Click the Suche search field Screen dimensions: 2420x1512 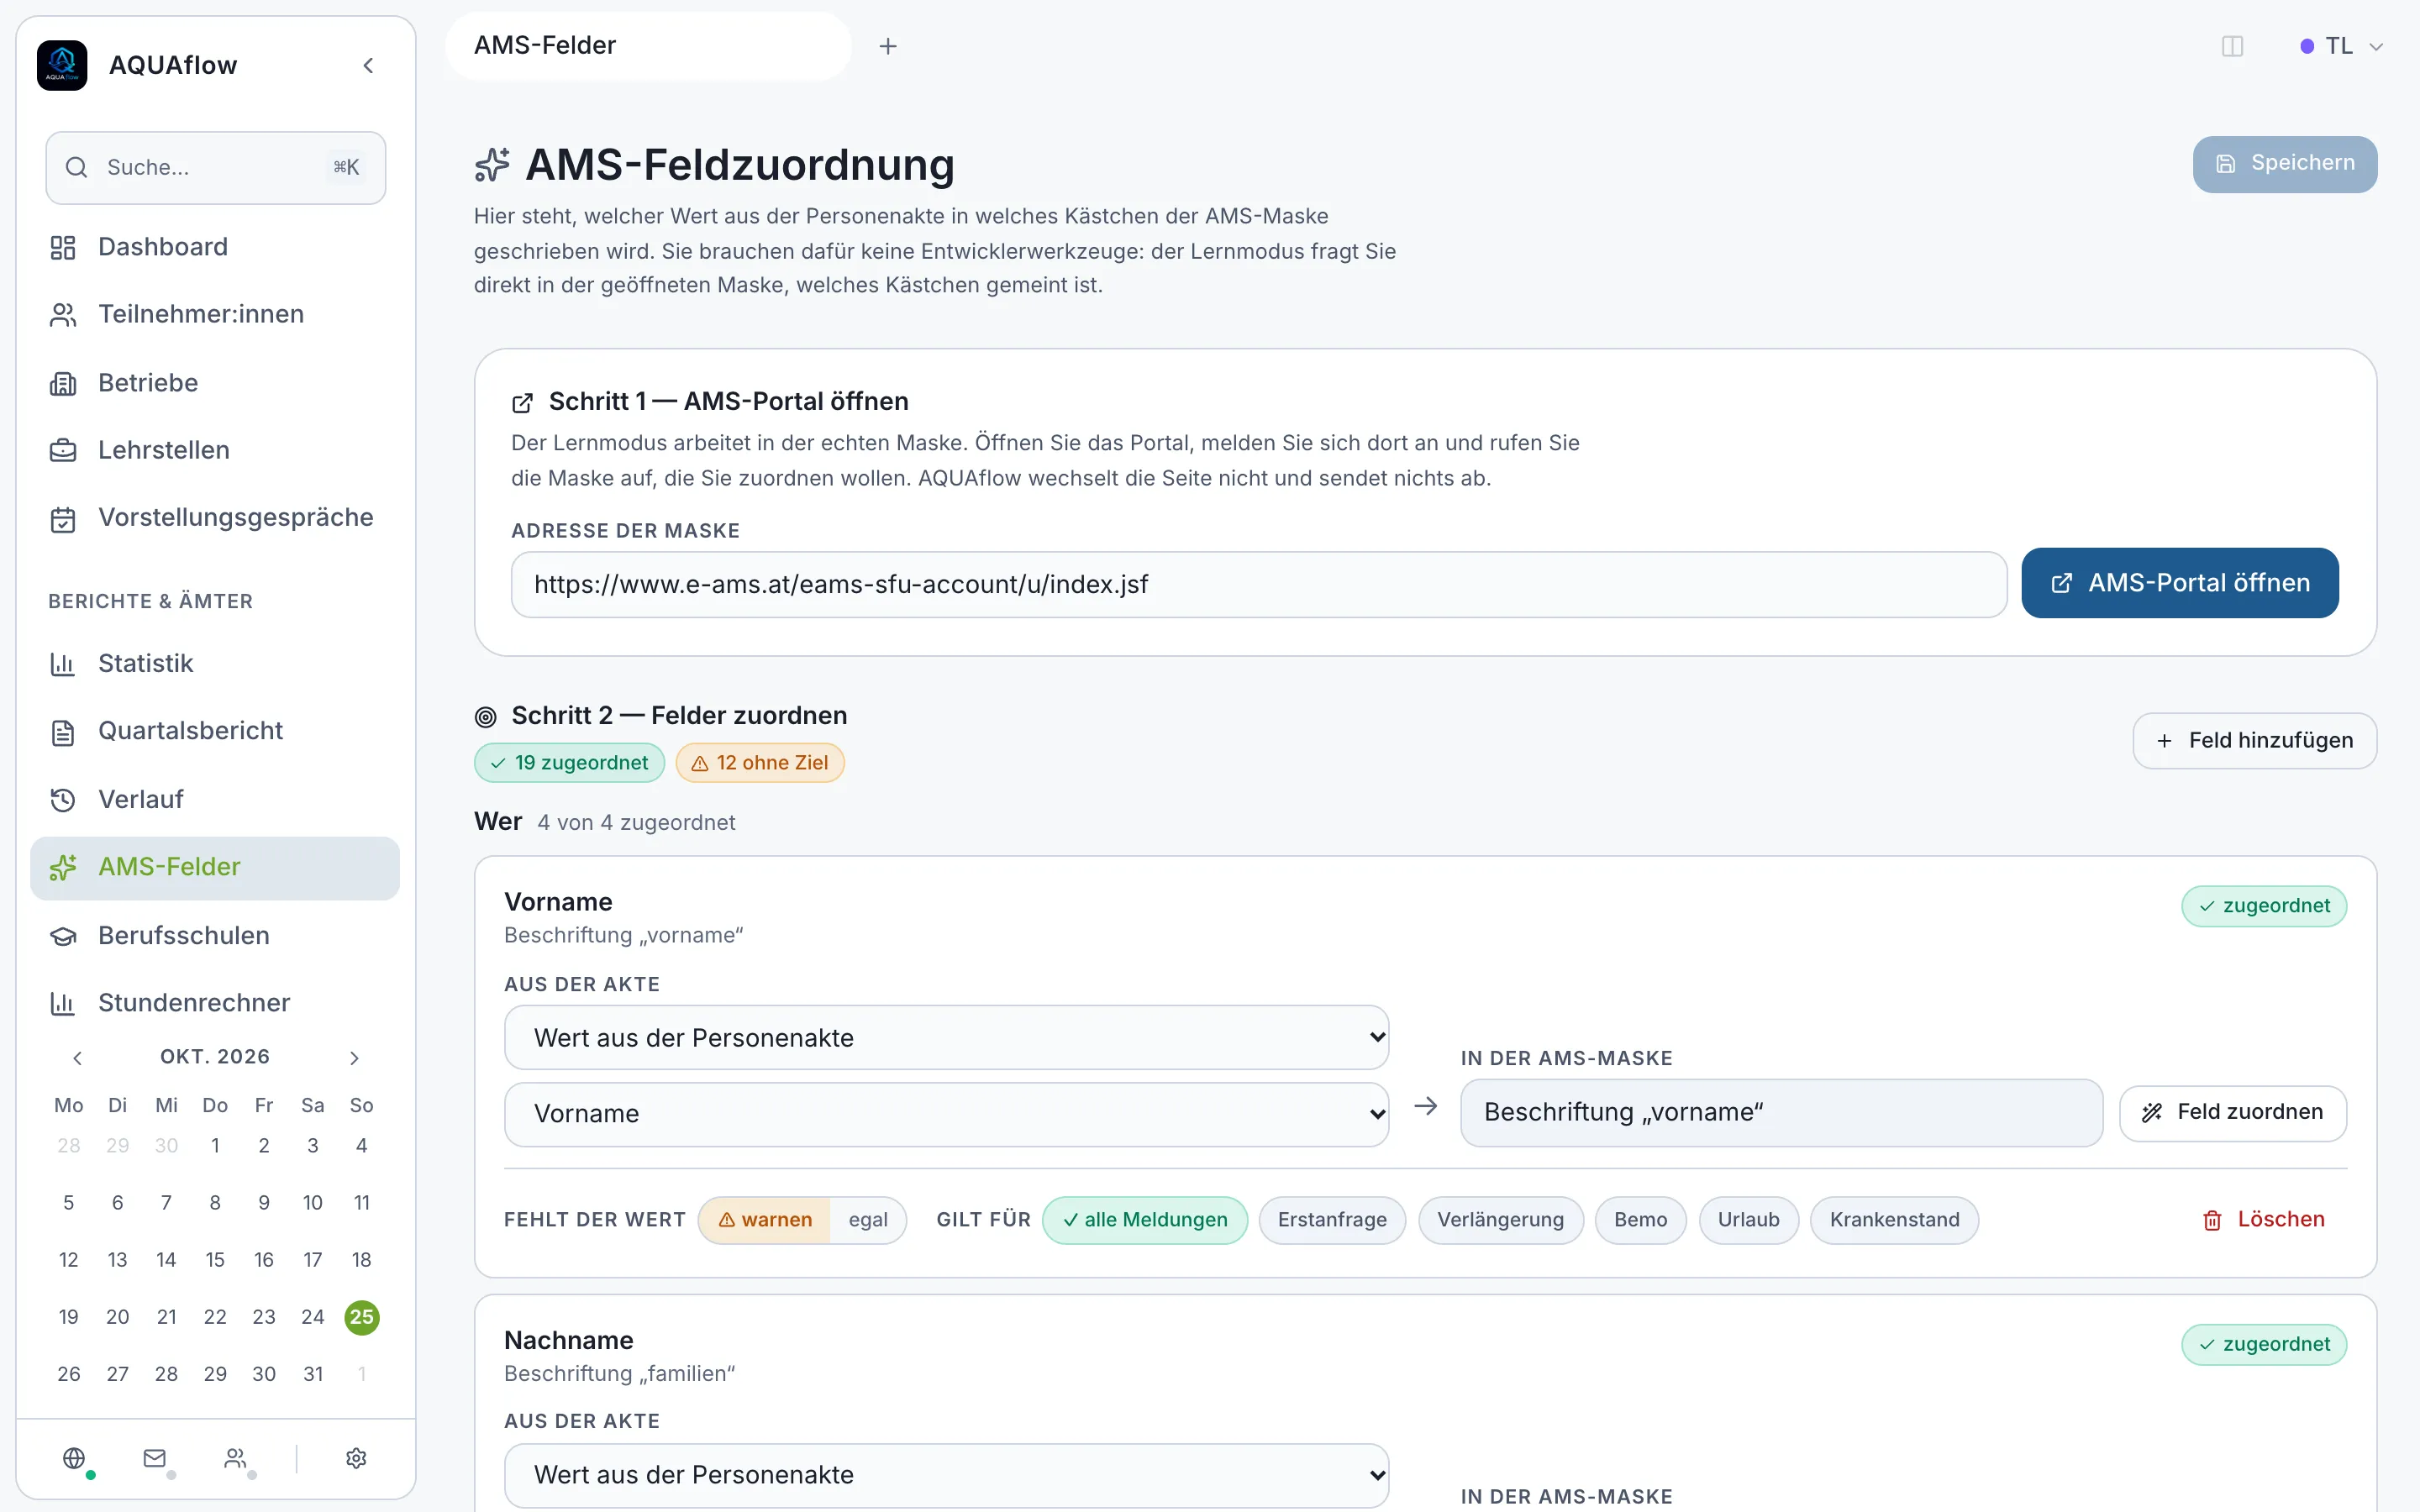pos(215,168)
